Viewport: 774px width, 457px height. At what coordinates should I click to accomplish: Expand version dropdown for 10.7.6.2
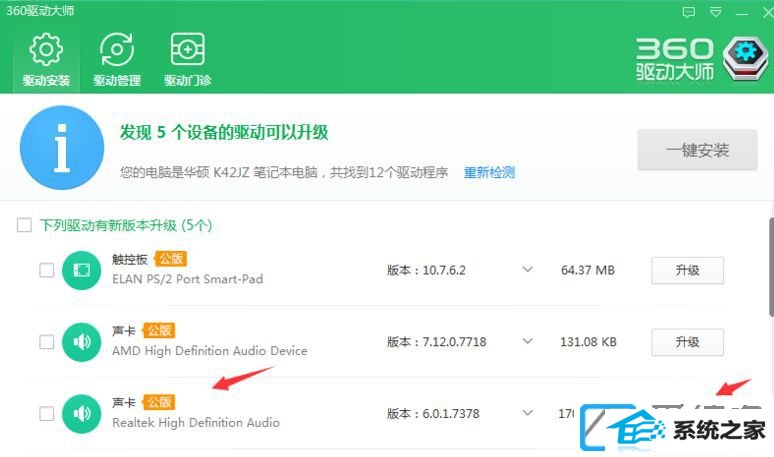(528, 269)
